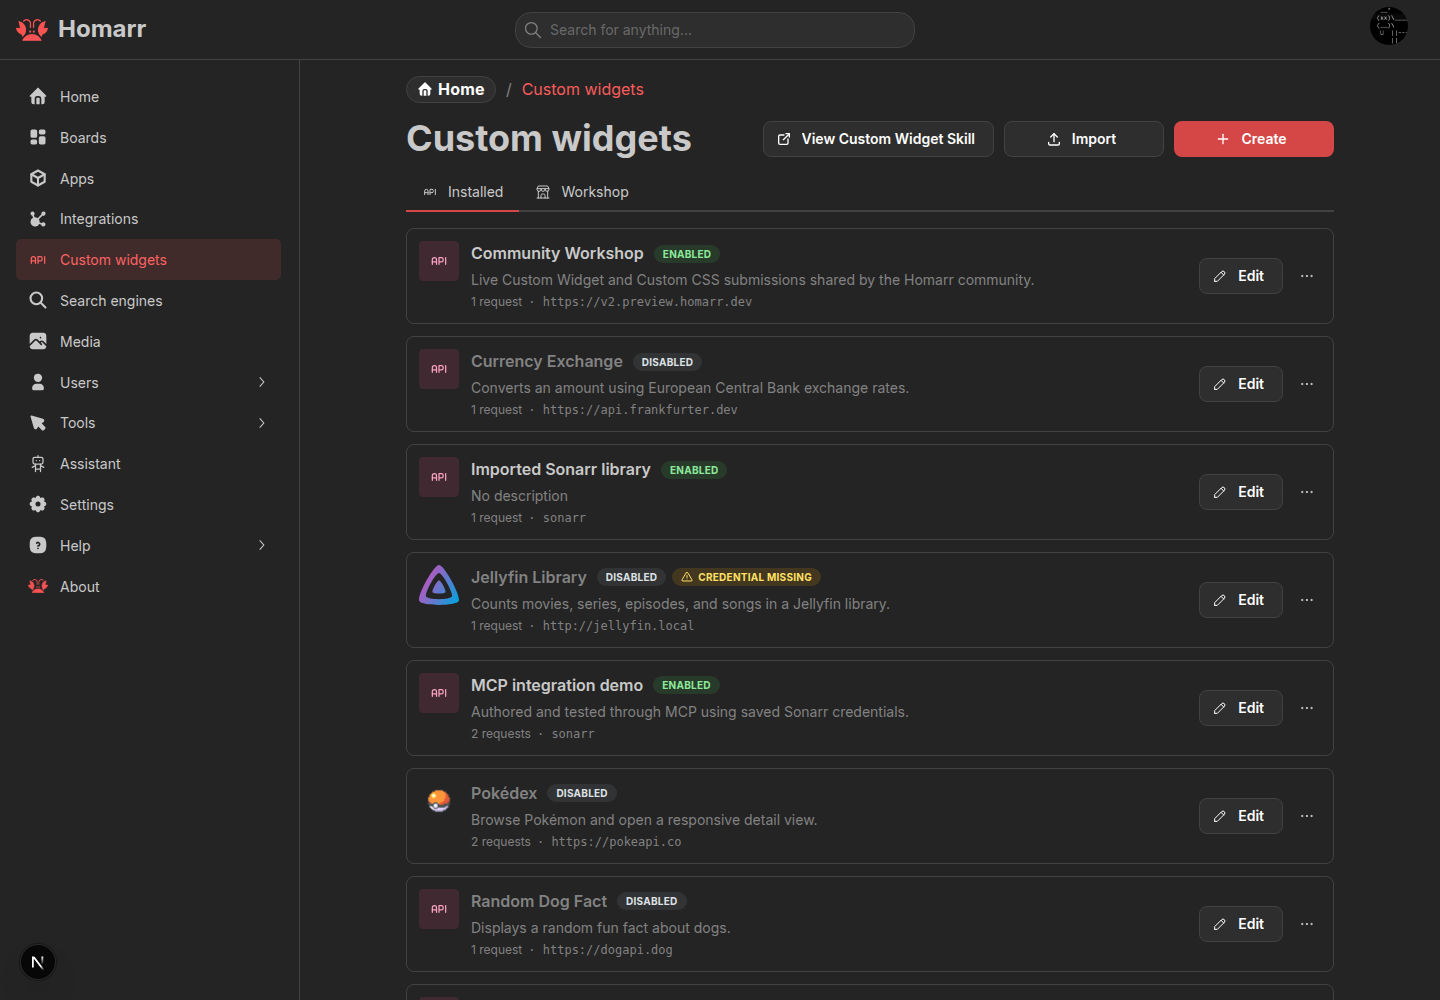Click the API icon beside Custom widgets
The height and width of the screenshot is (1000, 1440).
(x=38, y=260)
